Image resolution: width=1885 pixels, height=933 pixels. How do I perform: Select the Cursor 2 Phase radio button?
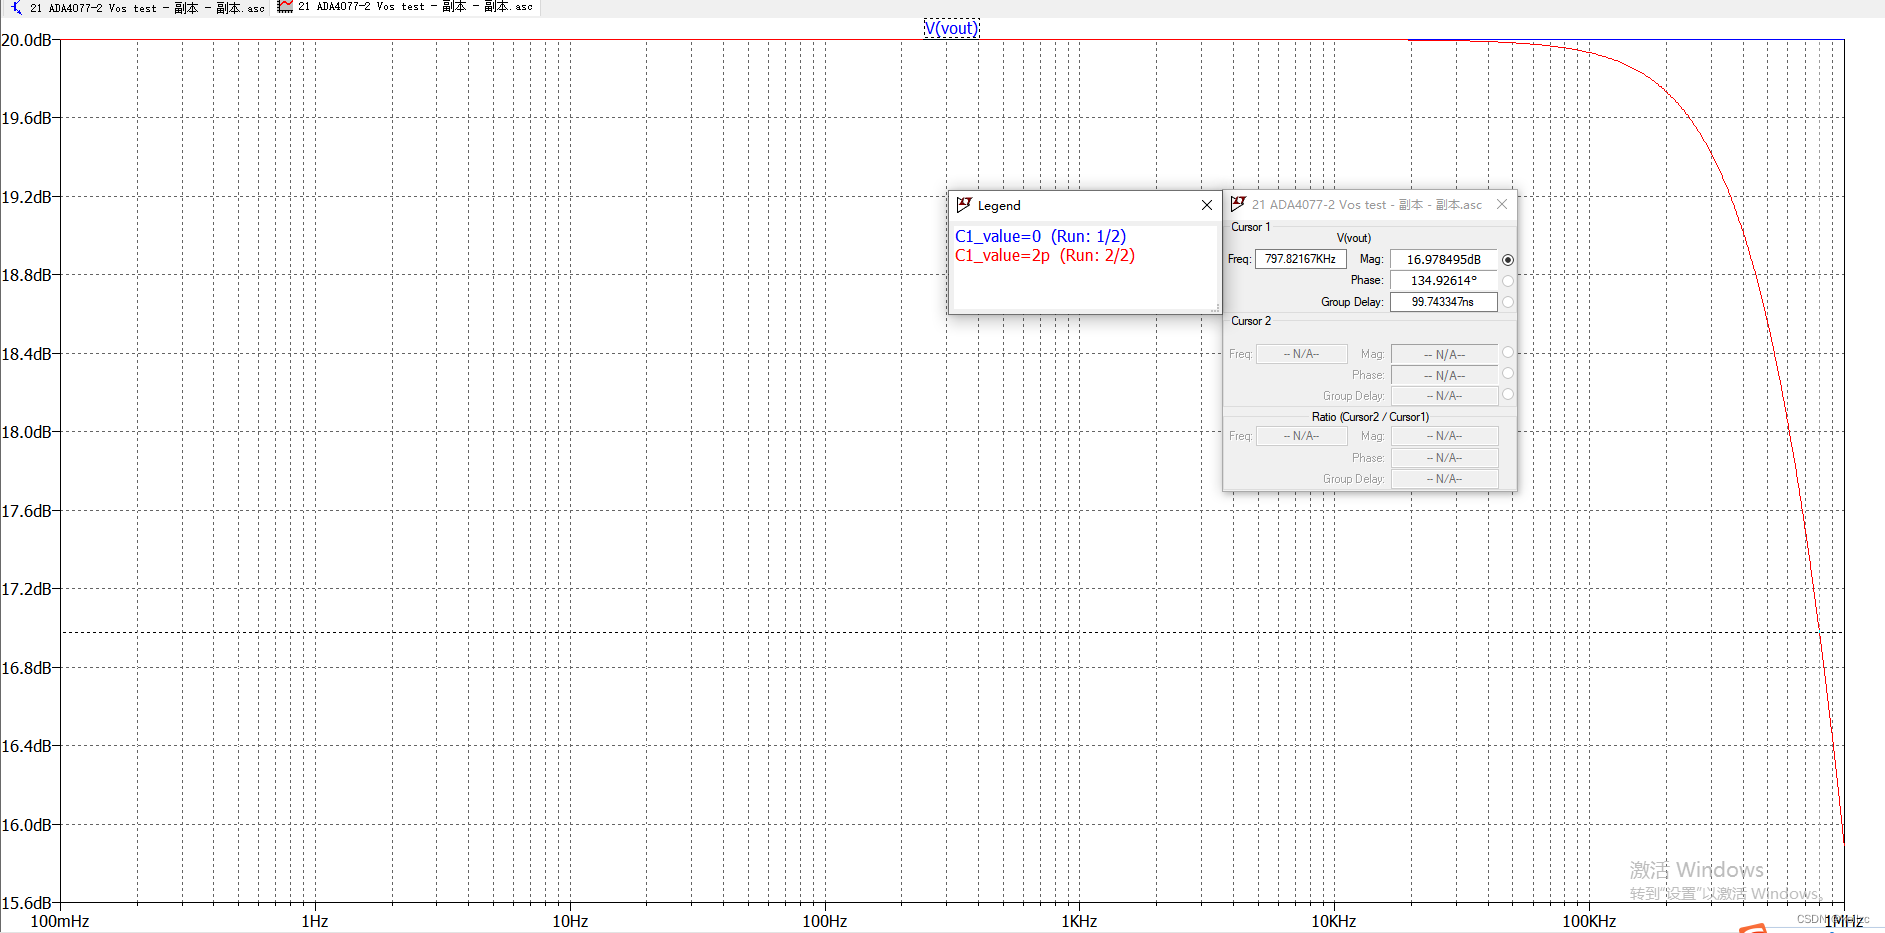coord(1508,373)
